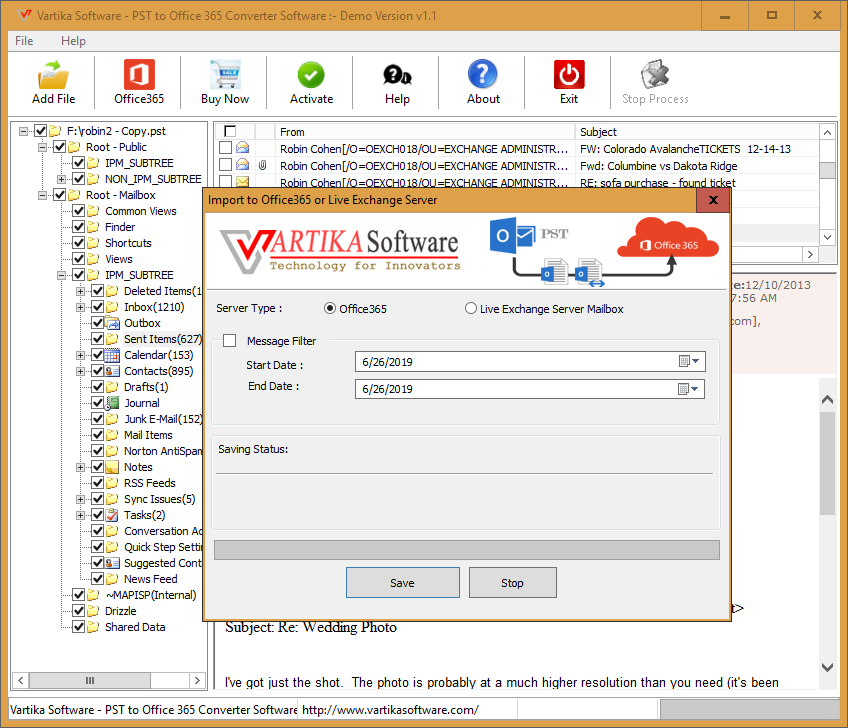Enable the Message Filter checkbox
Image resolution: width=848 pixels, height=728 pixels.
coord(230,340)
